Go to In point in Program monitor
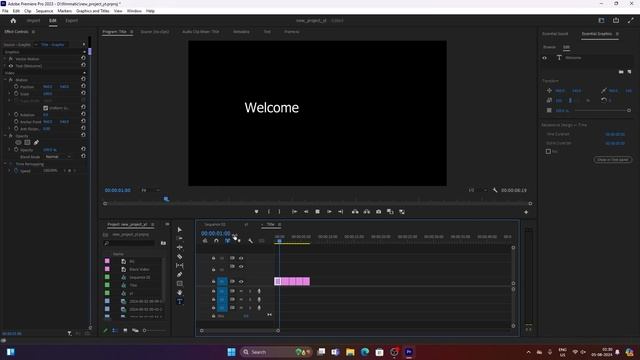This screenshot has width=640, height=360. coord(294,212)
